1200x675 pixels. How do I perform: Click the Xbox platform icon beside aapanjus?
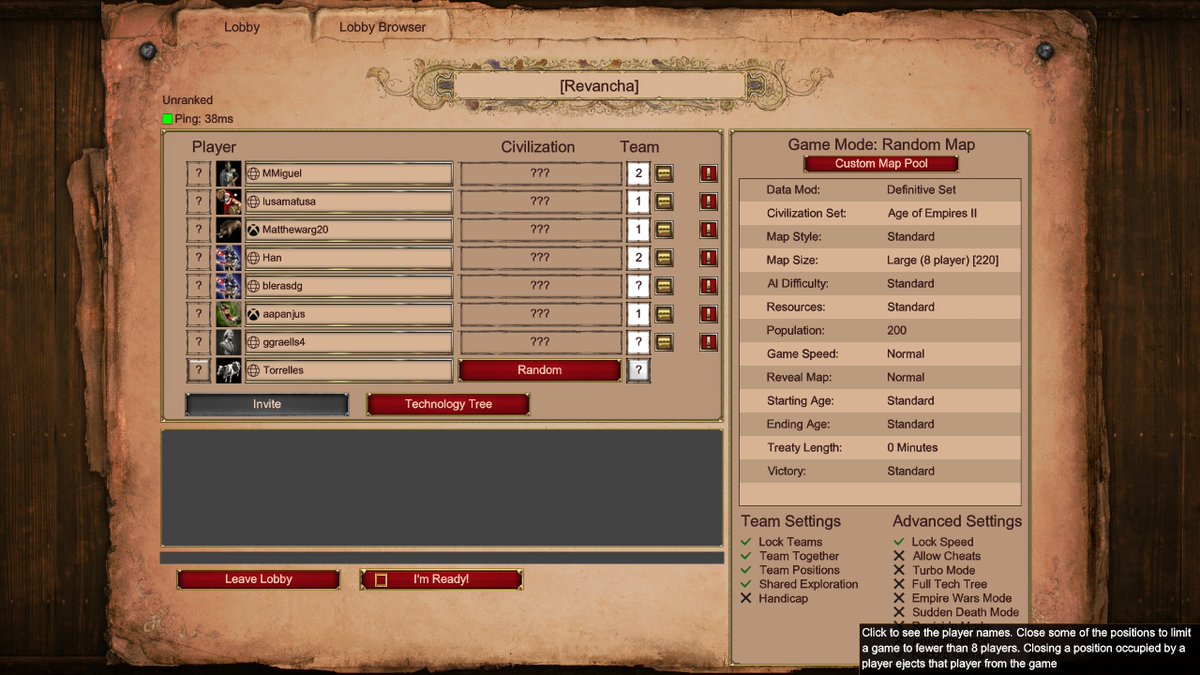254,314
